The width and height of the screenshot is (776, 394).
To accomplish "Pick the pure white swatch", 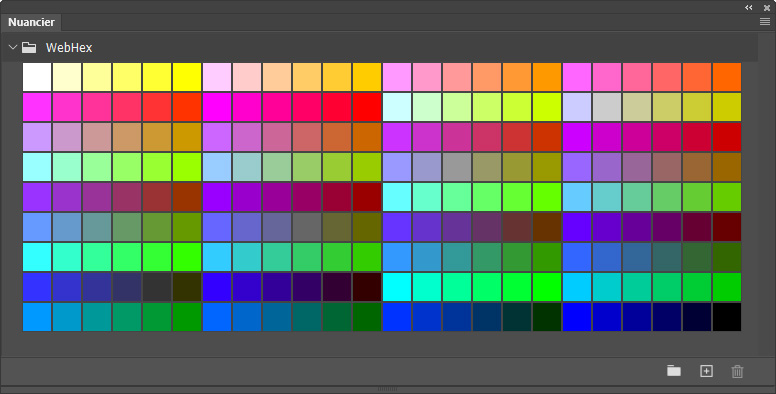I will 37,77.
